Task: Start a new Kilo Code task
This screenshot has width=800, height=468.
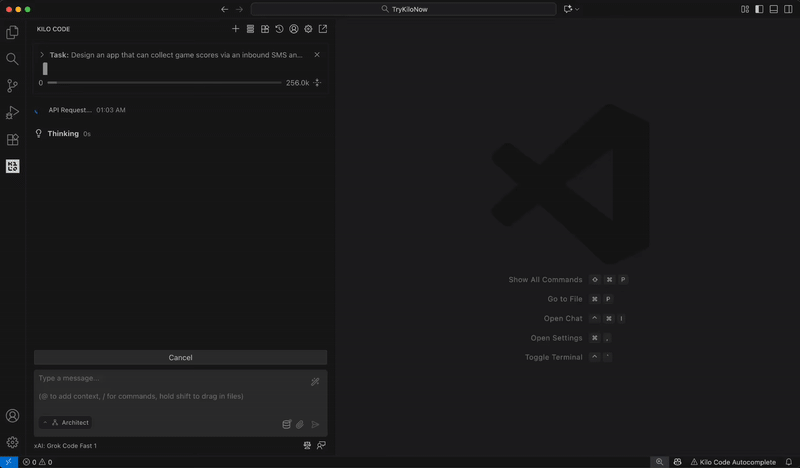Action: tap(235, 29)
